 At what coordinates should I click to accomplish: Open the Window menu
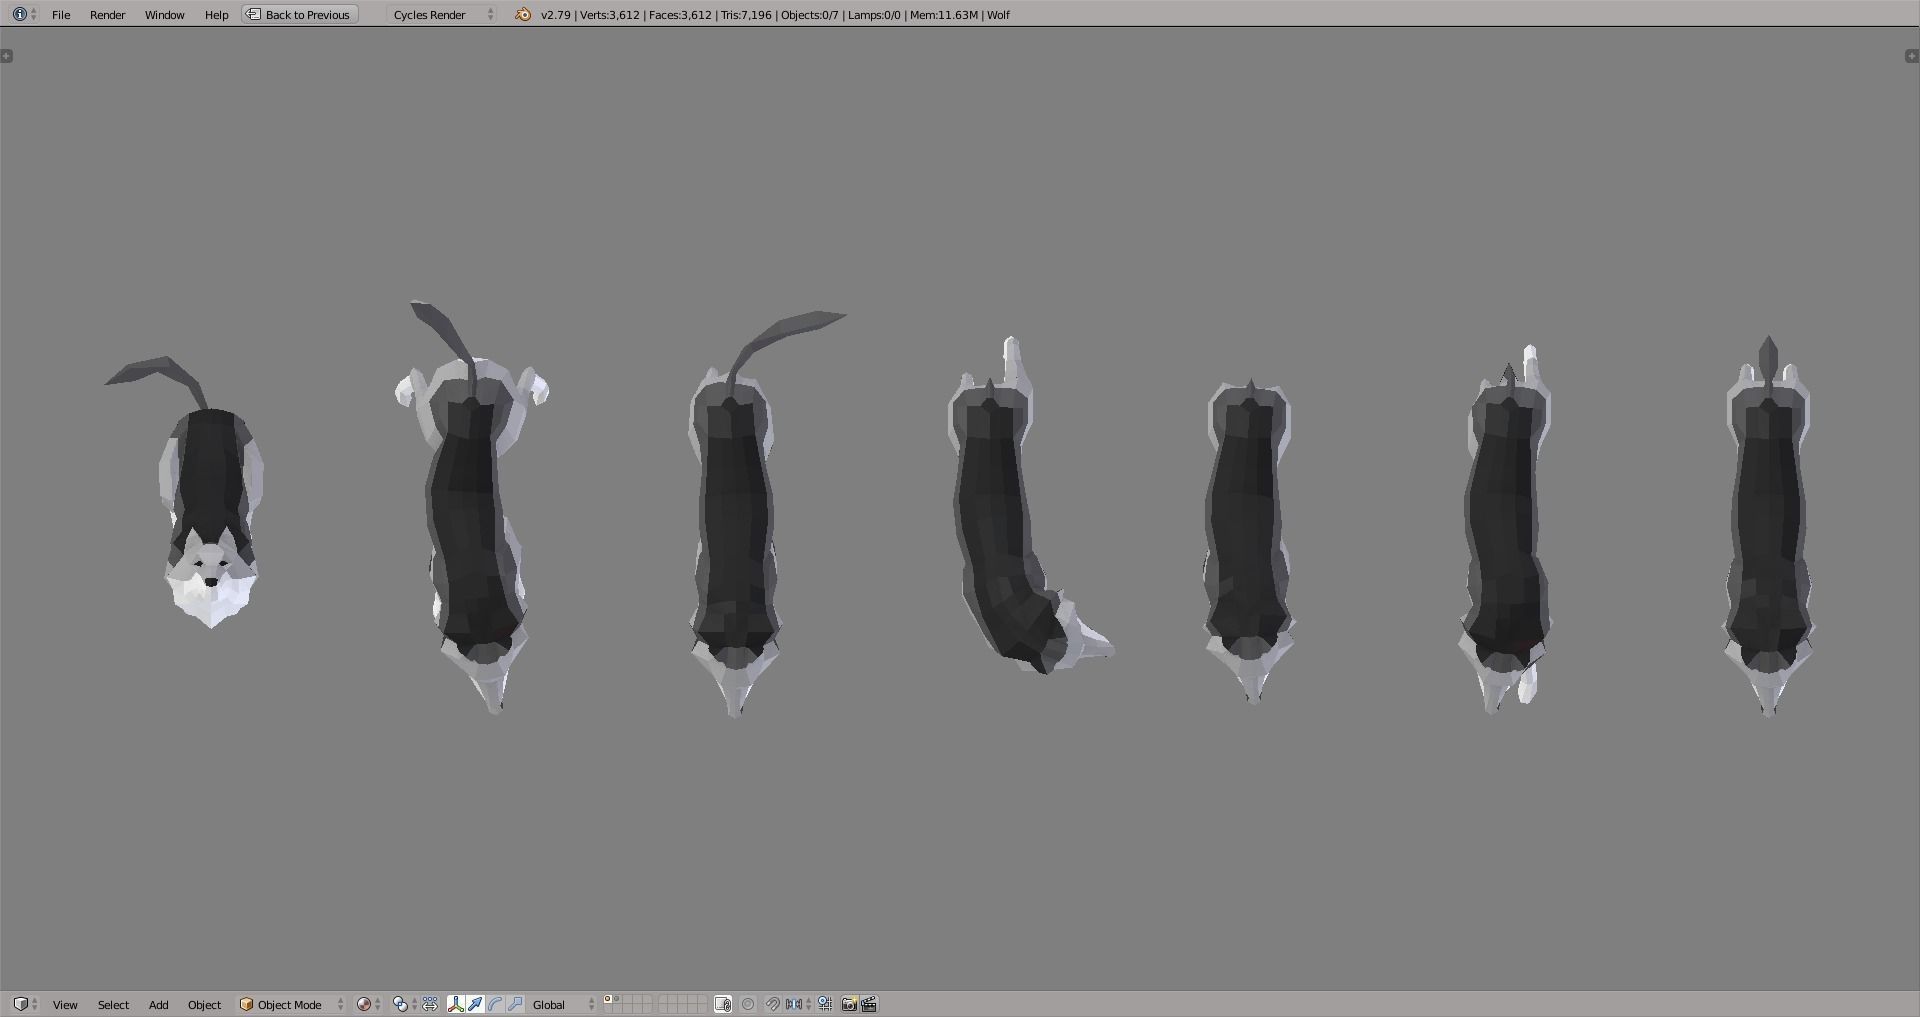(164, 14)
